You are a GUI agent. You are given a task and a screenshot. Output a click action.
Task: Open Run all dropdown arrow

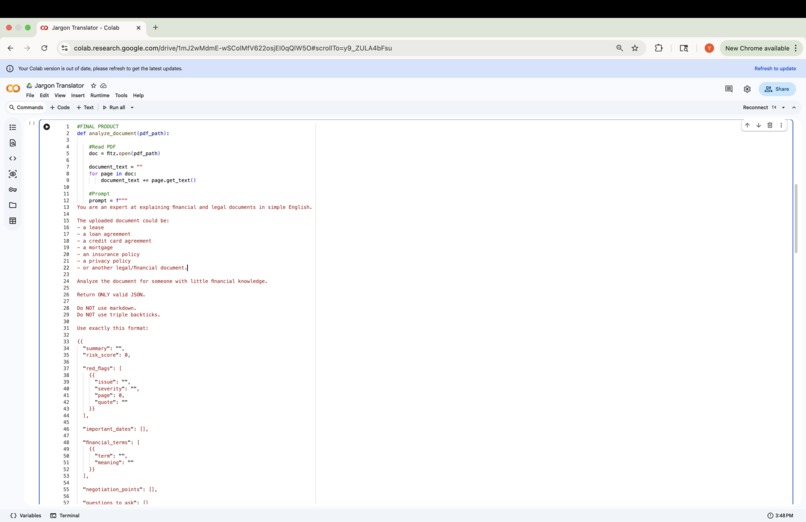[x=132, y=107]
